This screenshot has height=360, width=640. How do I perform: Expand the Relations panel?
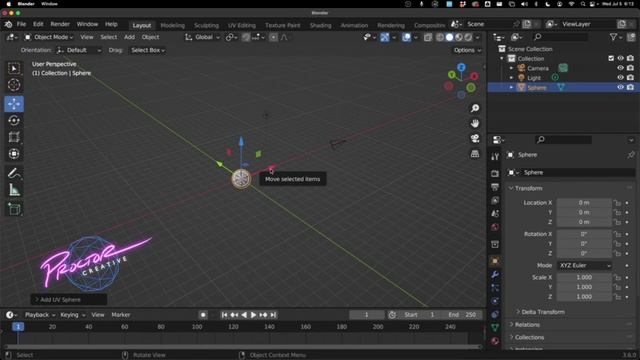pyautogui.click(x=527, y=325)
